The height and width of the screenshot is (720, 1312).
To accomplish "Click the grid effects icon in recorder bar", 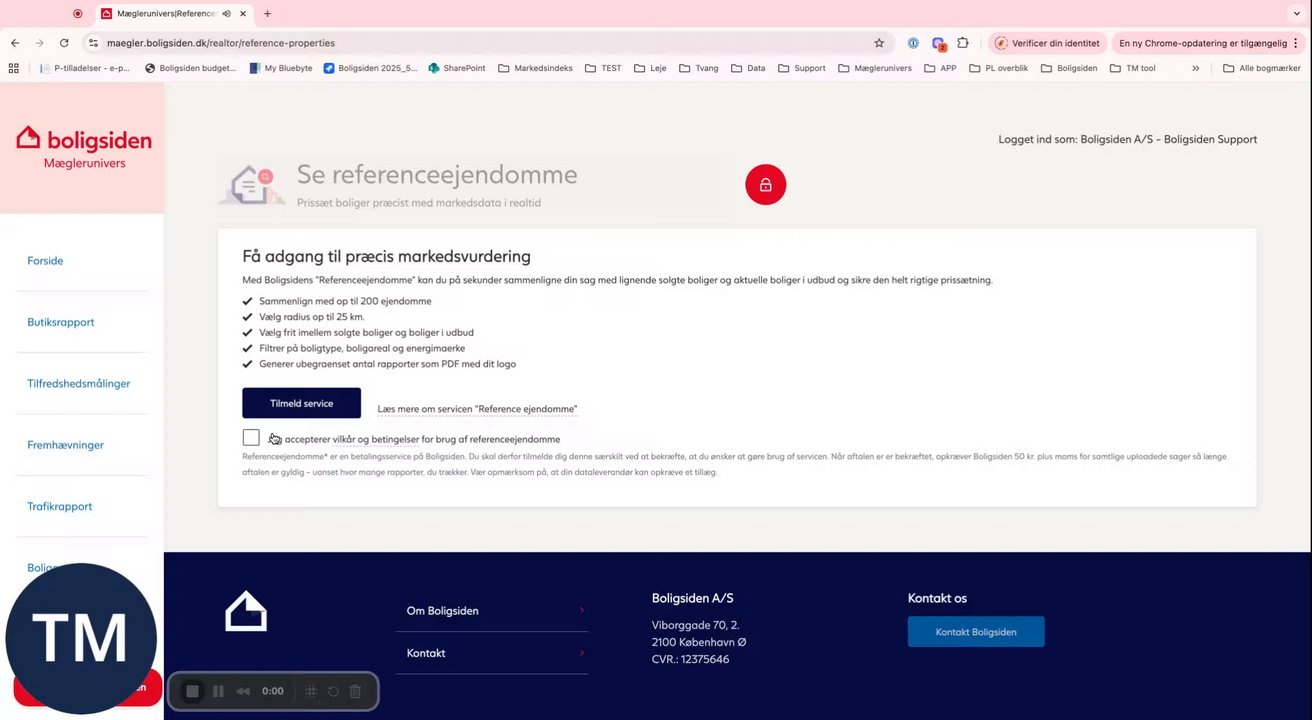I will [311, 691].
